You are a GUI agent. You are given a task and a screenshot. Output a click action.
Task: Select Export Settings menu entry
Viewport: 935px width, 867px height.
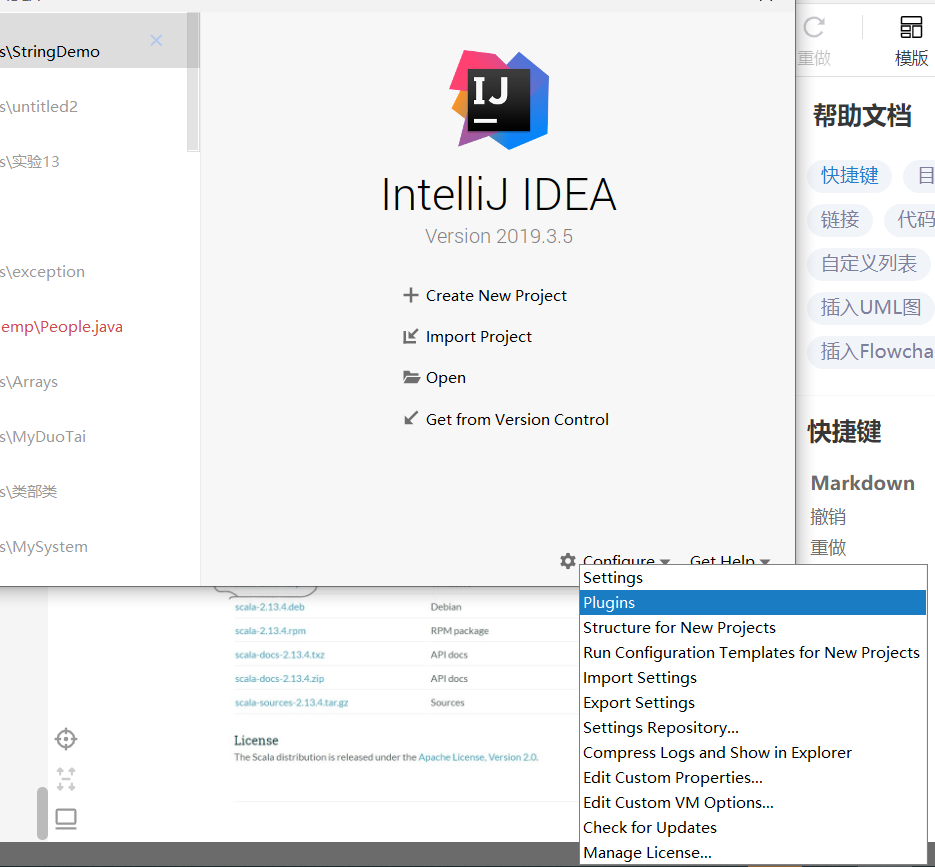753,703
